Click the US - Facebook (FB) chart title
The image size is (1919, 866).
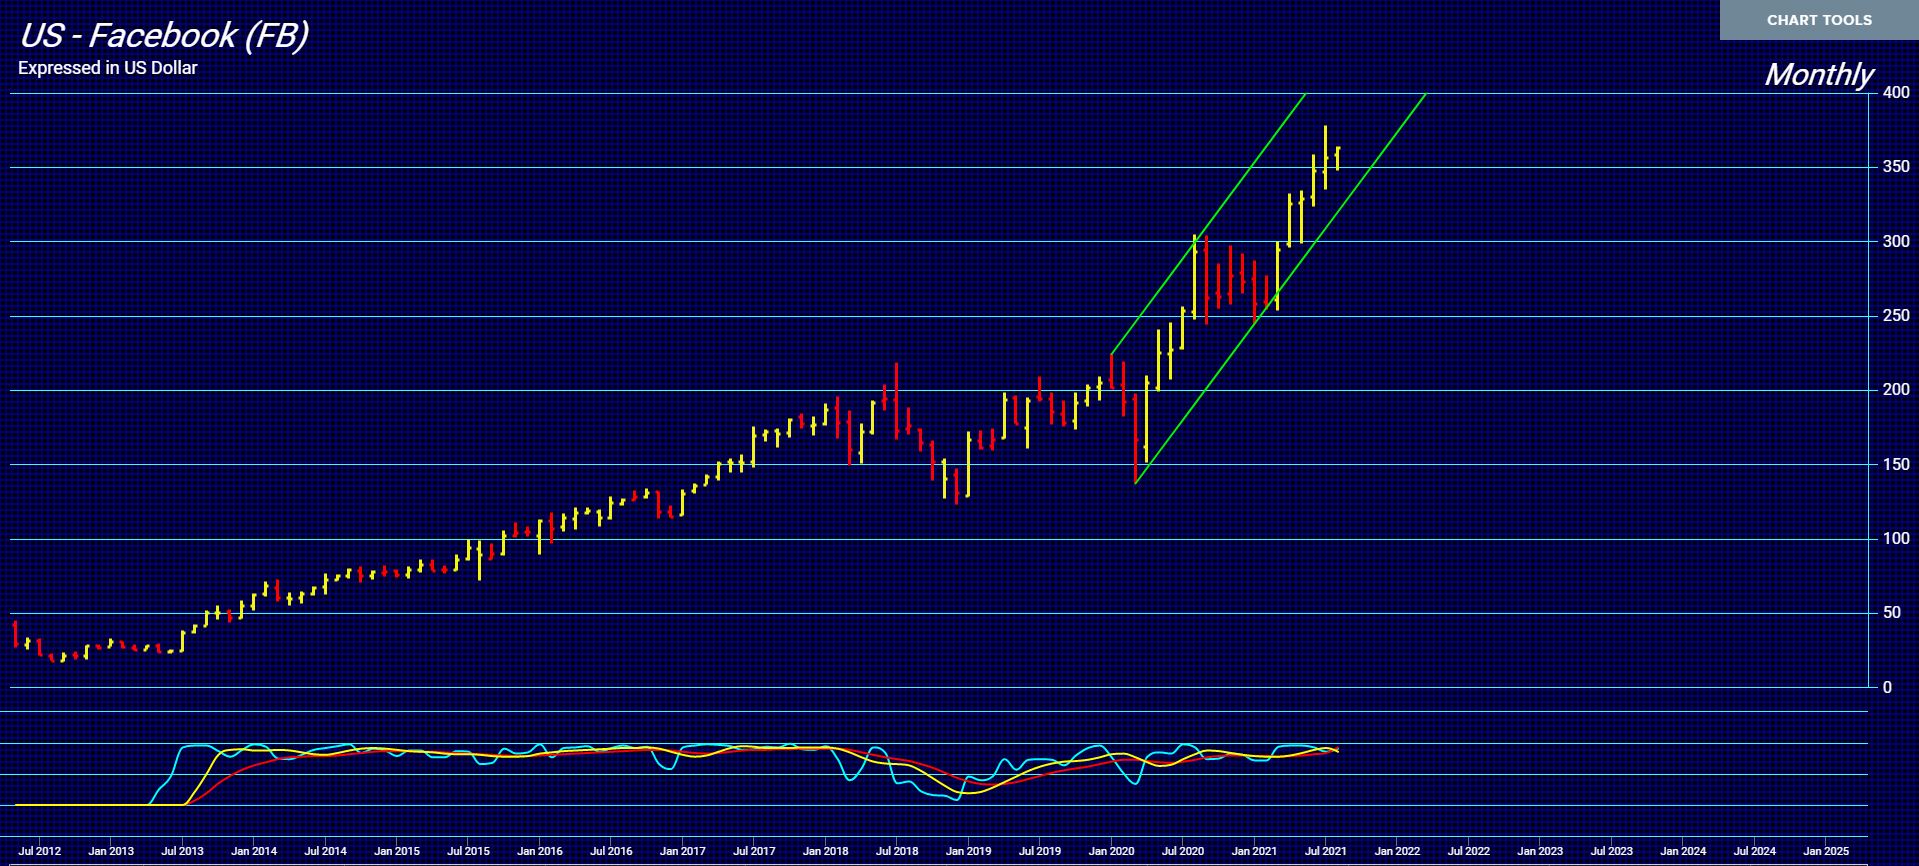click(164, 36)
